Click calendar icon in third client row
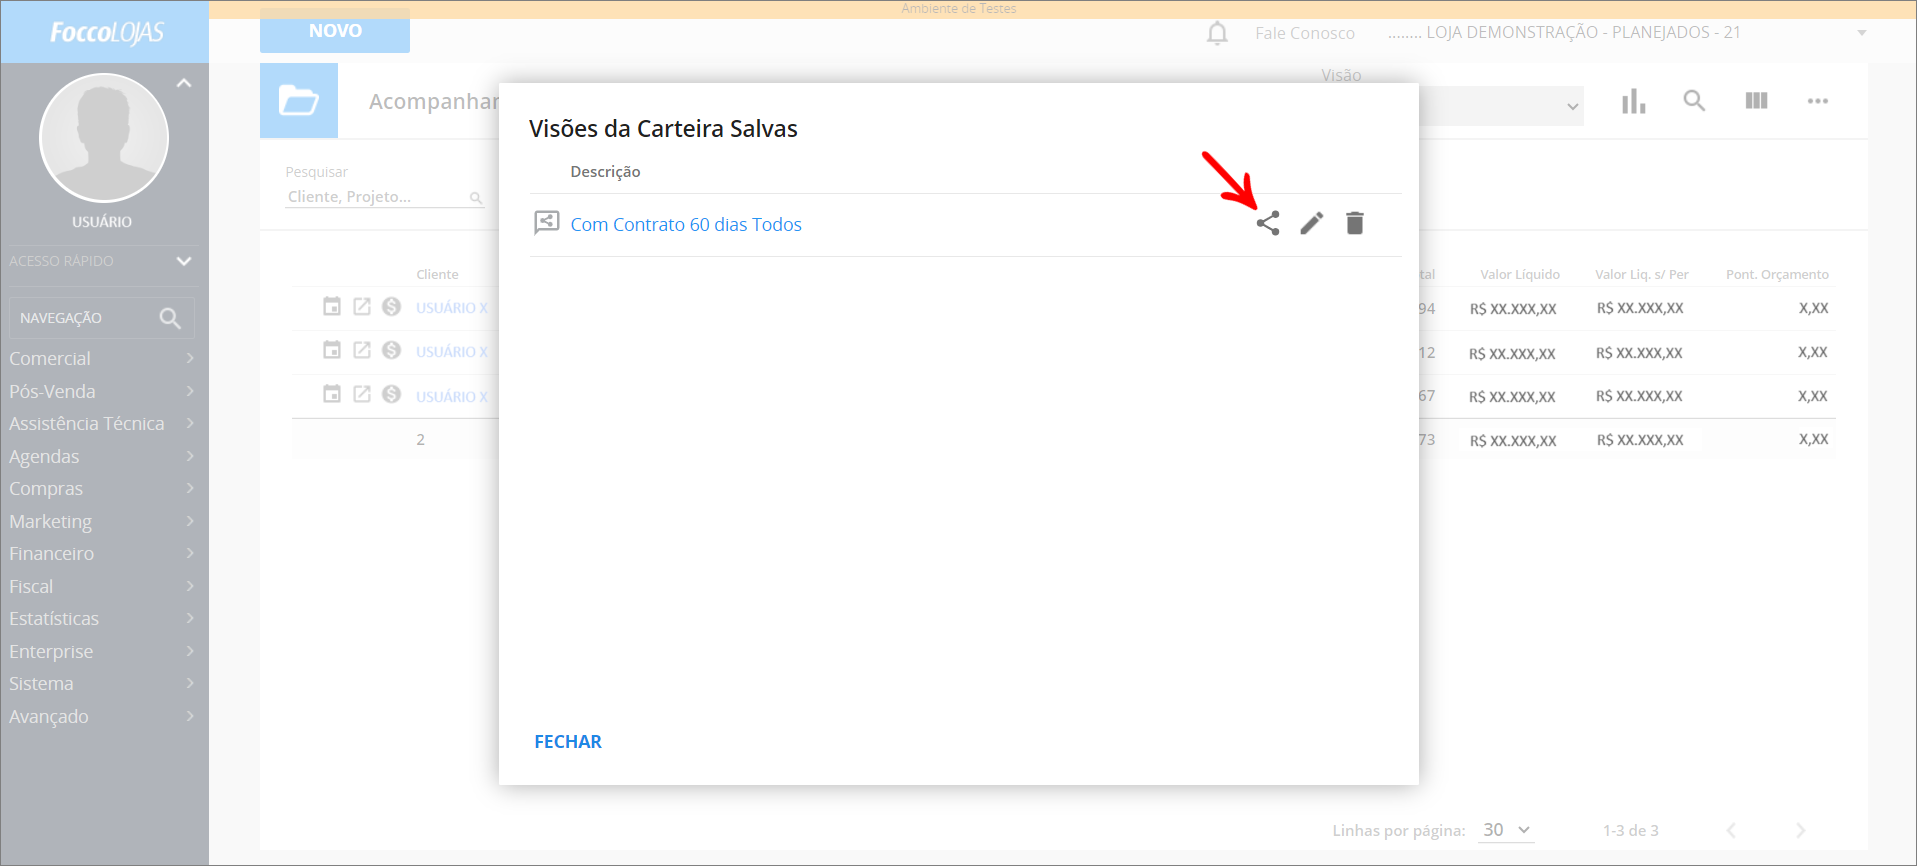 tap(332, 394)
